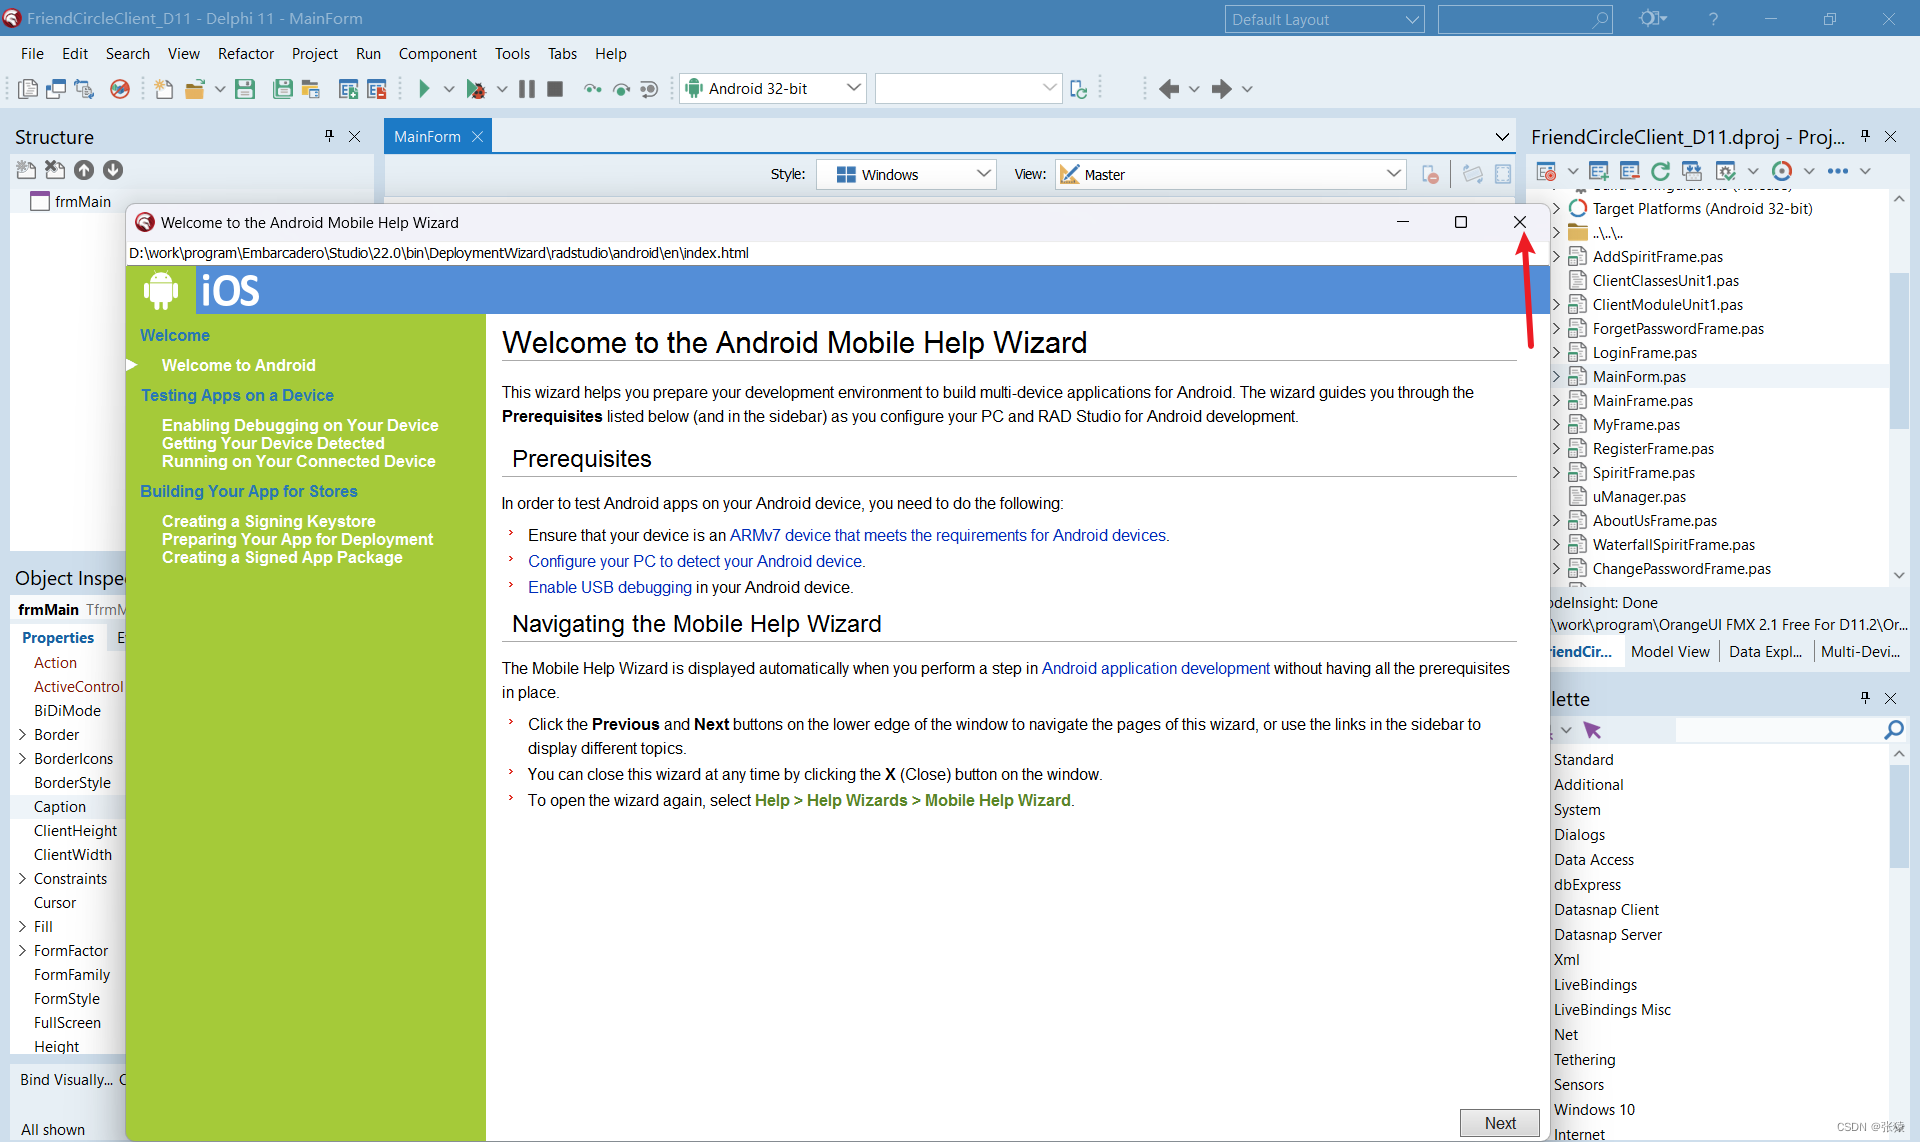Viewport: 1920px width, 1142px height.
Task: Open the Enable USB debugging link
Action: pyautogui.click(x=609, y=588)
